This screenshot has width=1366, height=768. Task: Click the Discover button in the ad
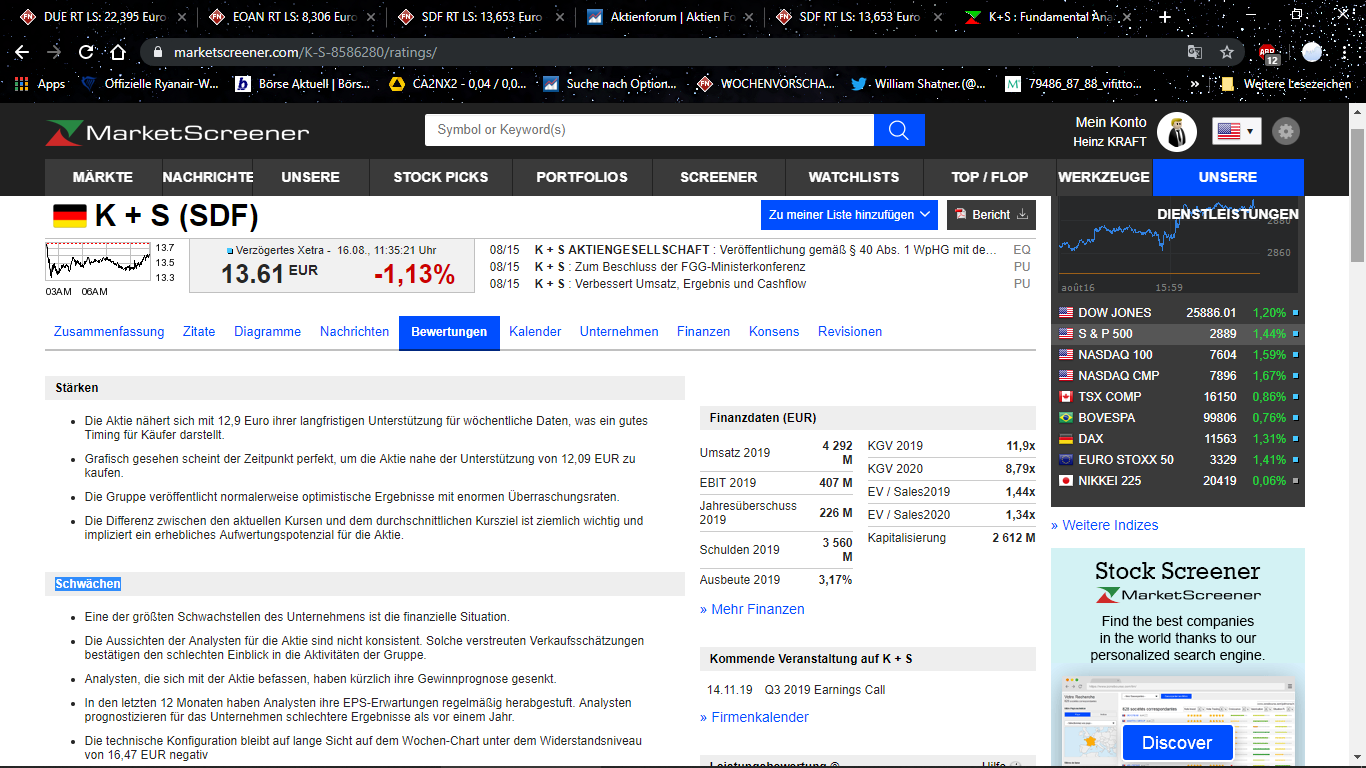pos(1177,743)
